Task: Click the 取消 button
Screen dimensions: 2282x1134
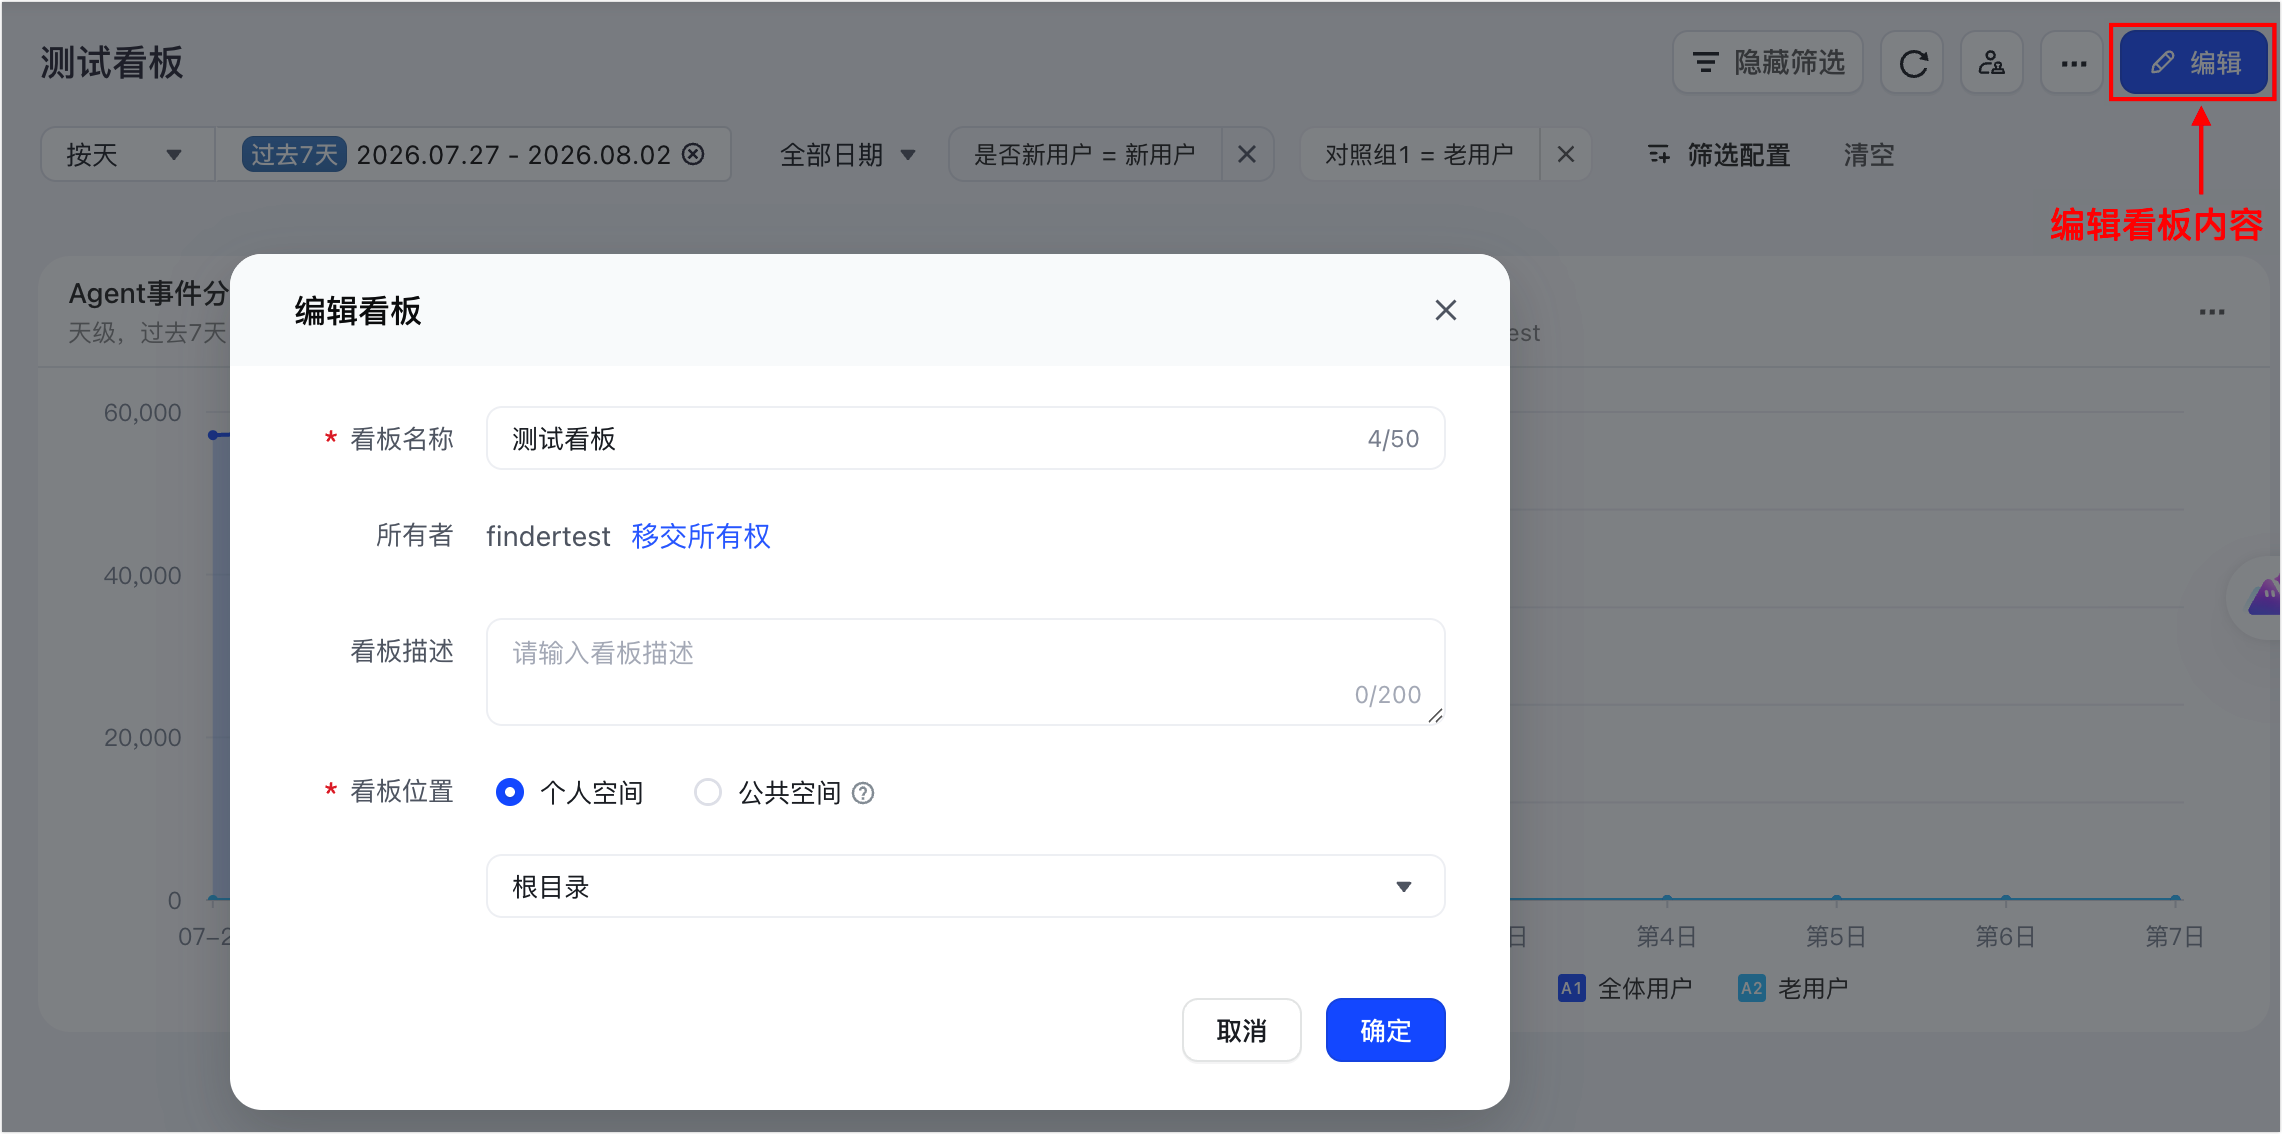Action: (1241, 1030)
